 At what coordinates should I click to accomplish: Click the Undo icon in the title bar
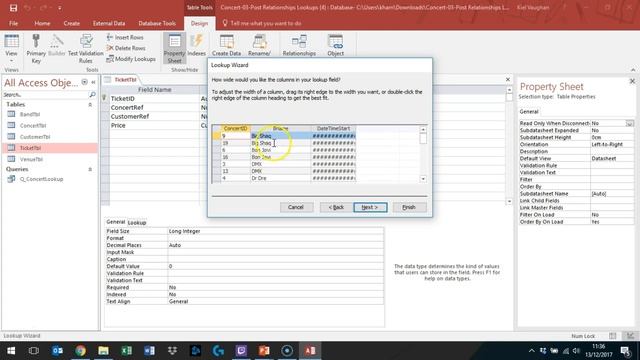tap(28, 8)
